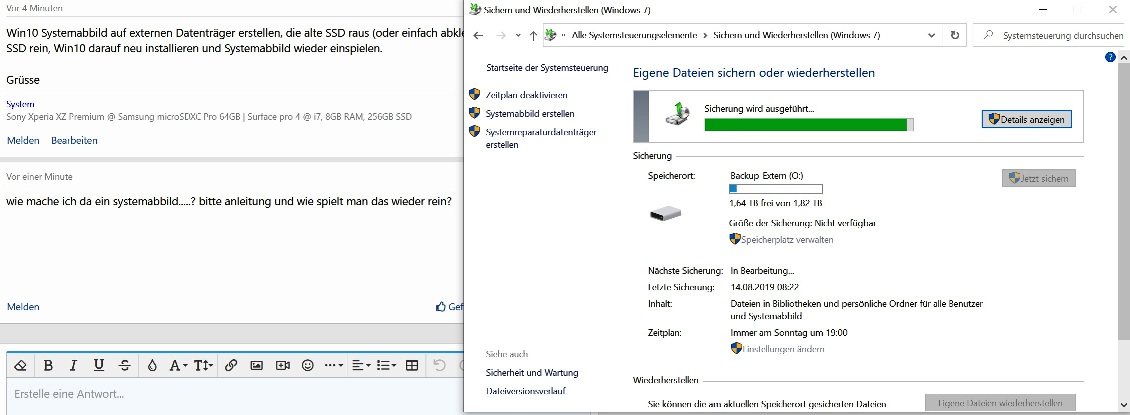Click the thumbs-up like icon
This screenshot has width=1130, height=415.
pos(440,307)
